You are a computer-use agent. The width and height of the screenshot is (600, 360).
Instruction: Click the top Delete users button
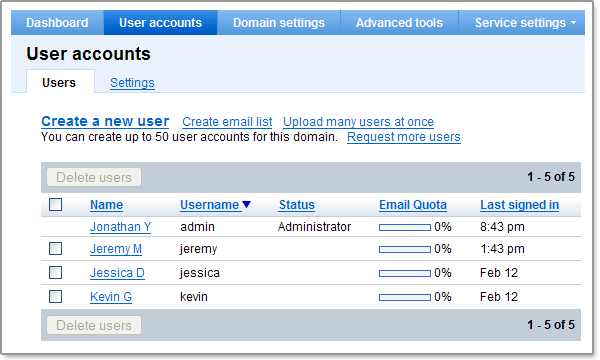pos(94,177)
